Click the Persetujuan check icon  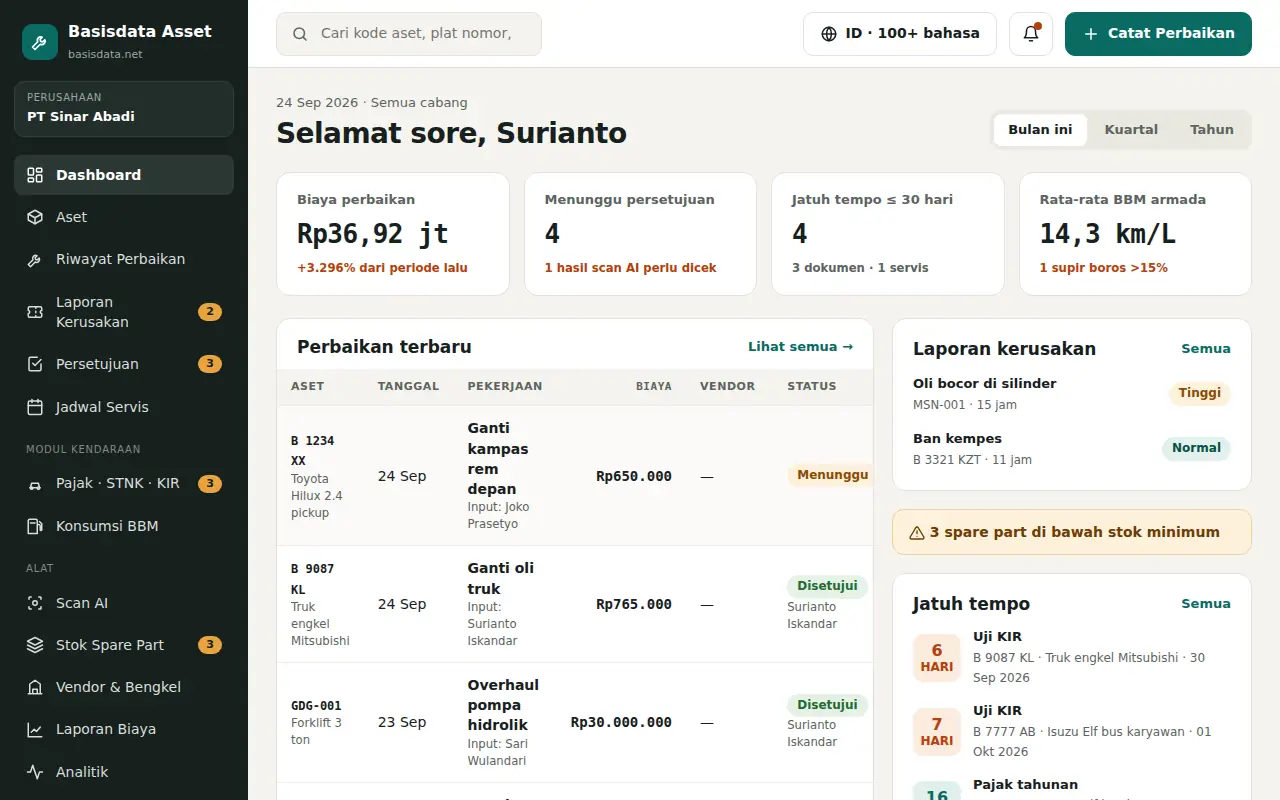[x=35, y=364]
